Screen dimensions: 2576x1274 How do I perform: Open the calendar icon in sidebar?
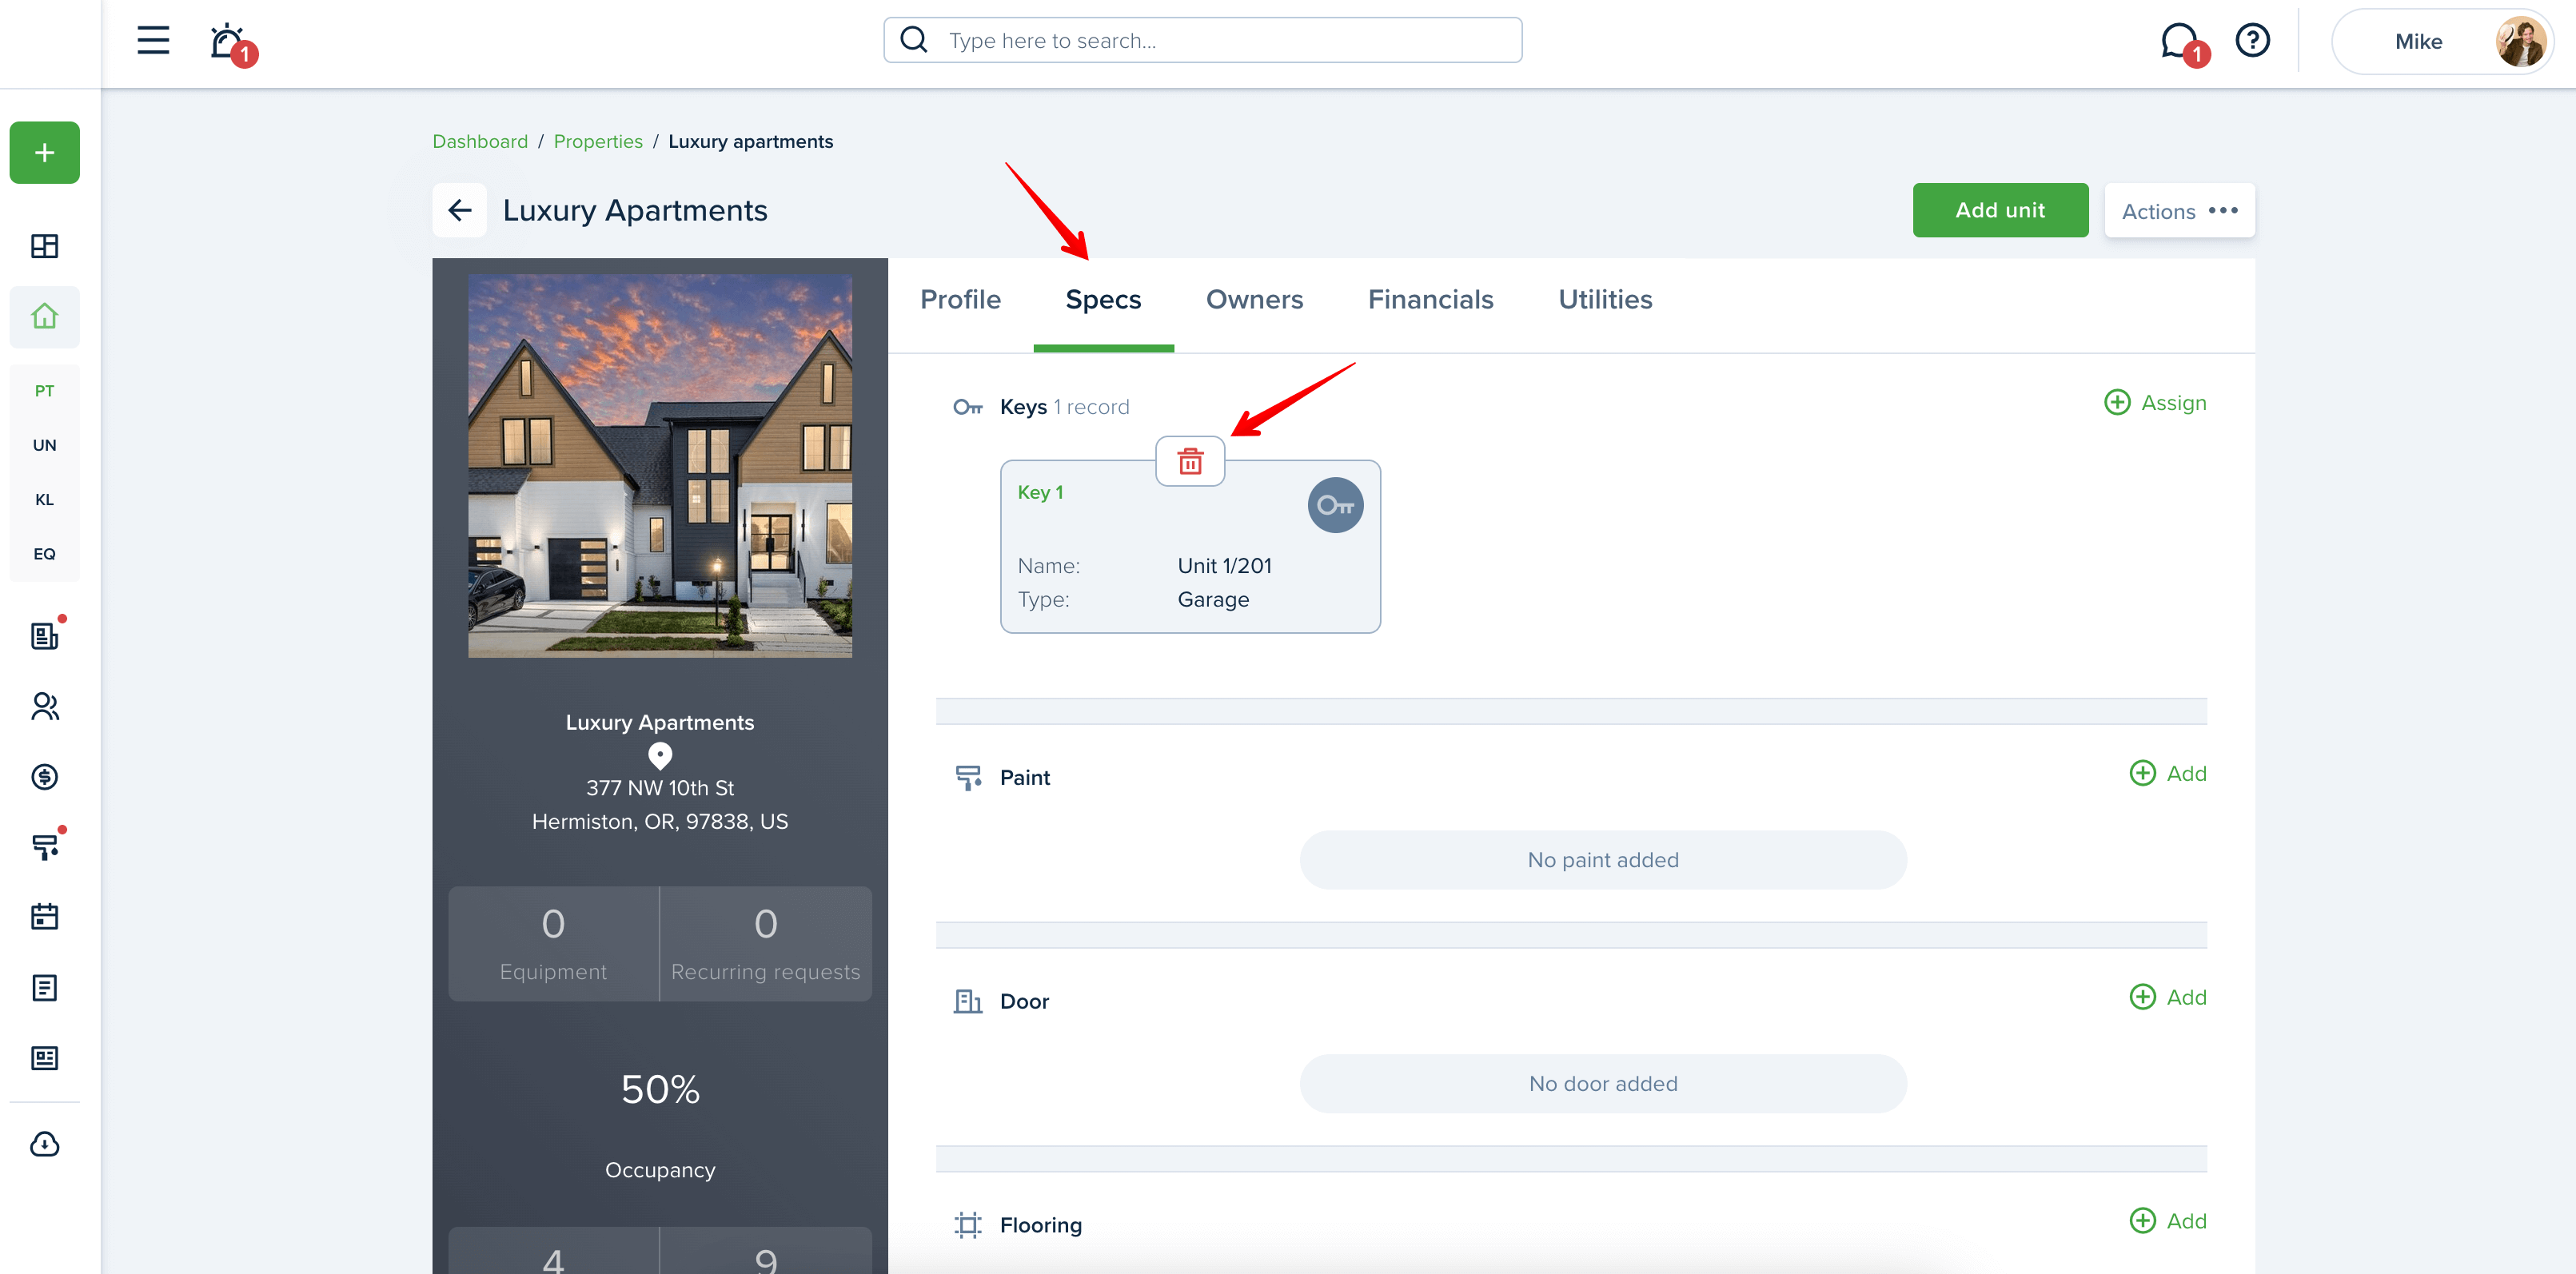[x=45, y=916]
